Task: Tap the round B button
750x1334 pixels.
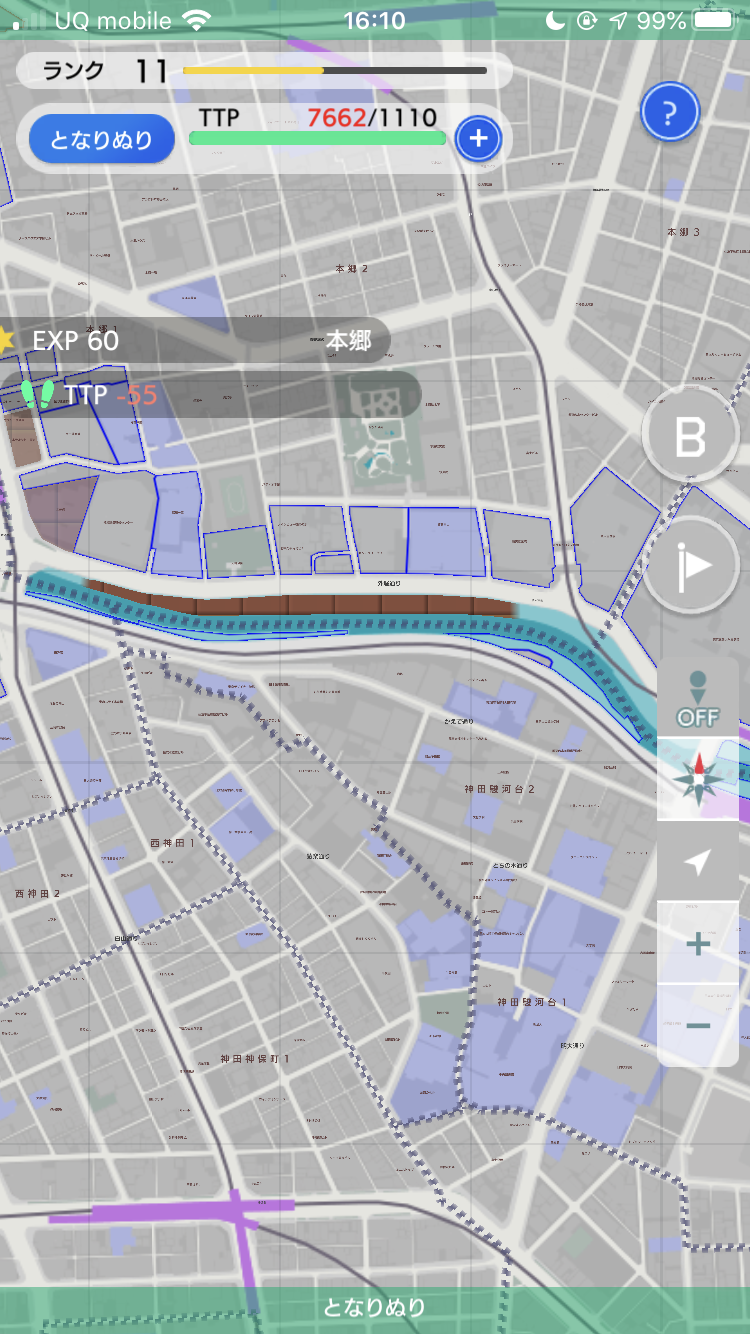Action: pyautogui.click(x=690, y=437)
